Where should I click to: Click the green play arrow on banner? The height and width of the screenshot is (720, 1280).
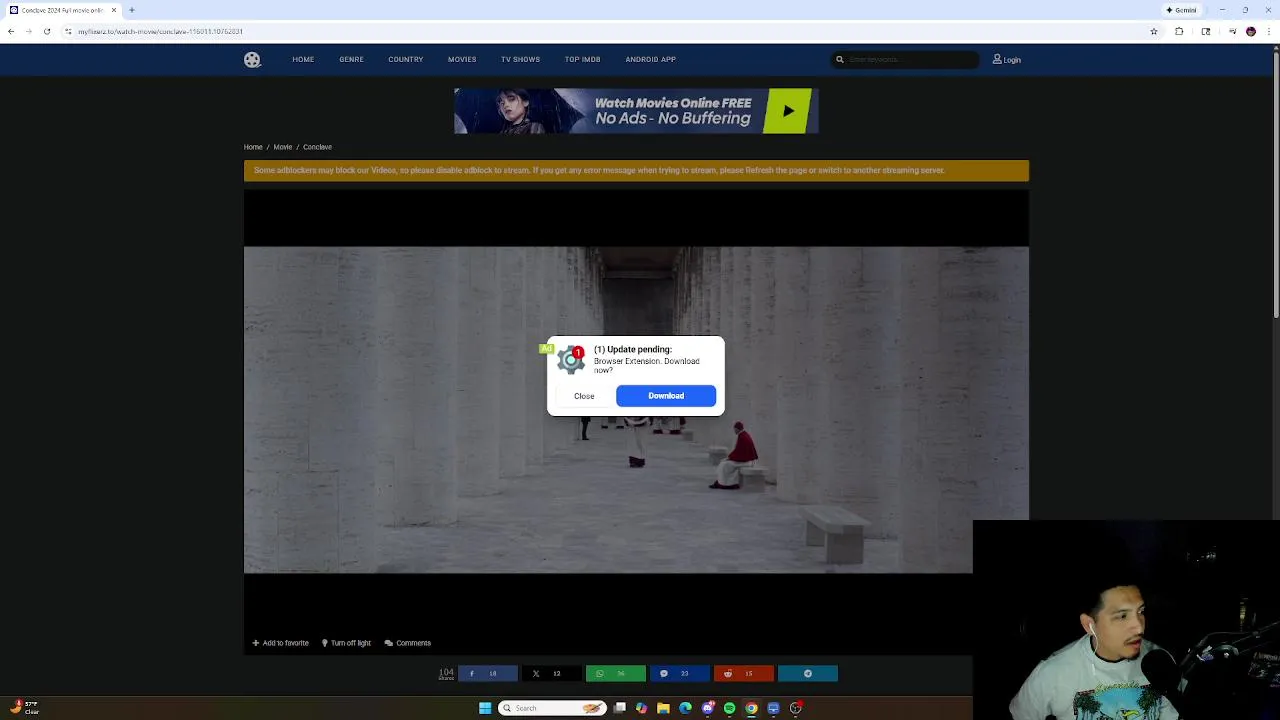click(x=789, y=111)
